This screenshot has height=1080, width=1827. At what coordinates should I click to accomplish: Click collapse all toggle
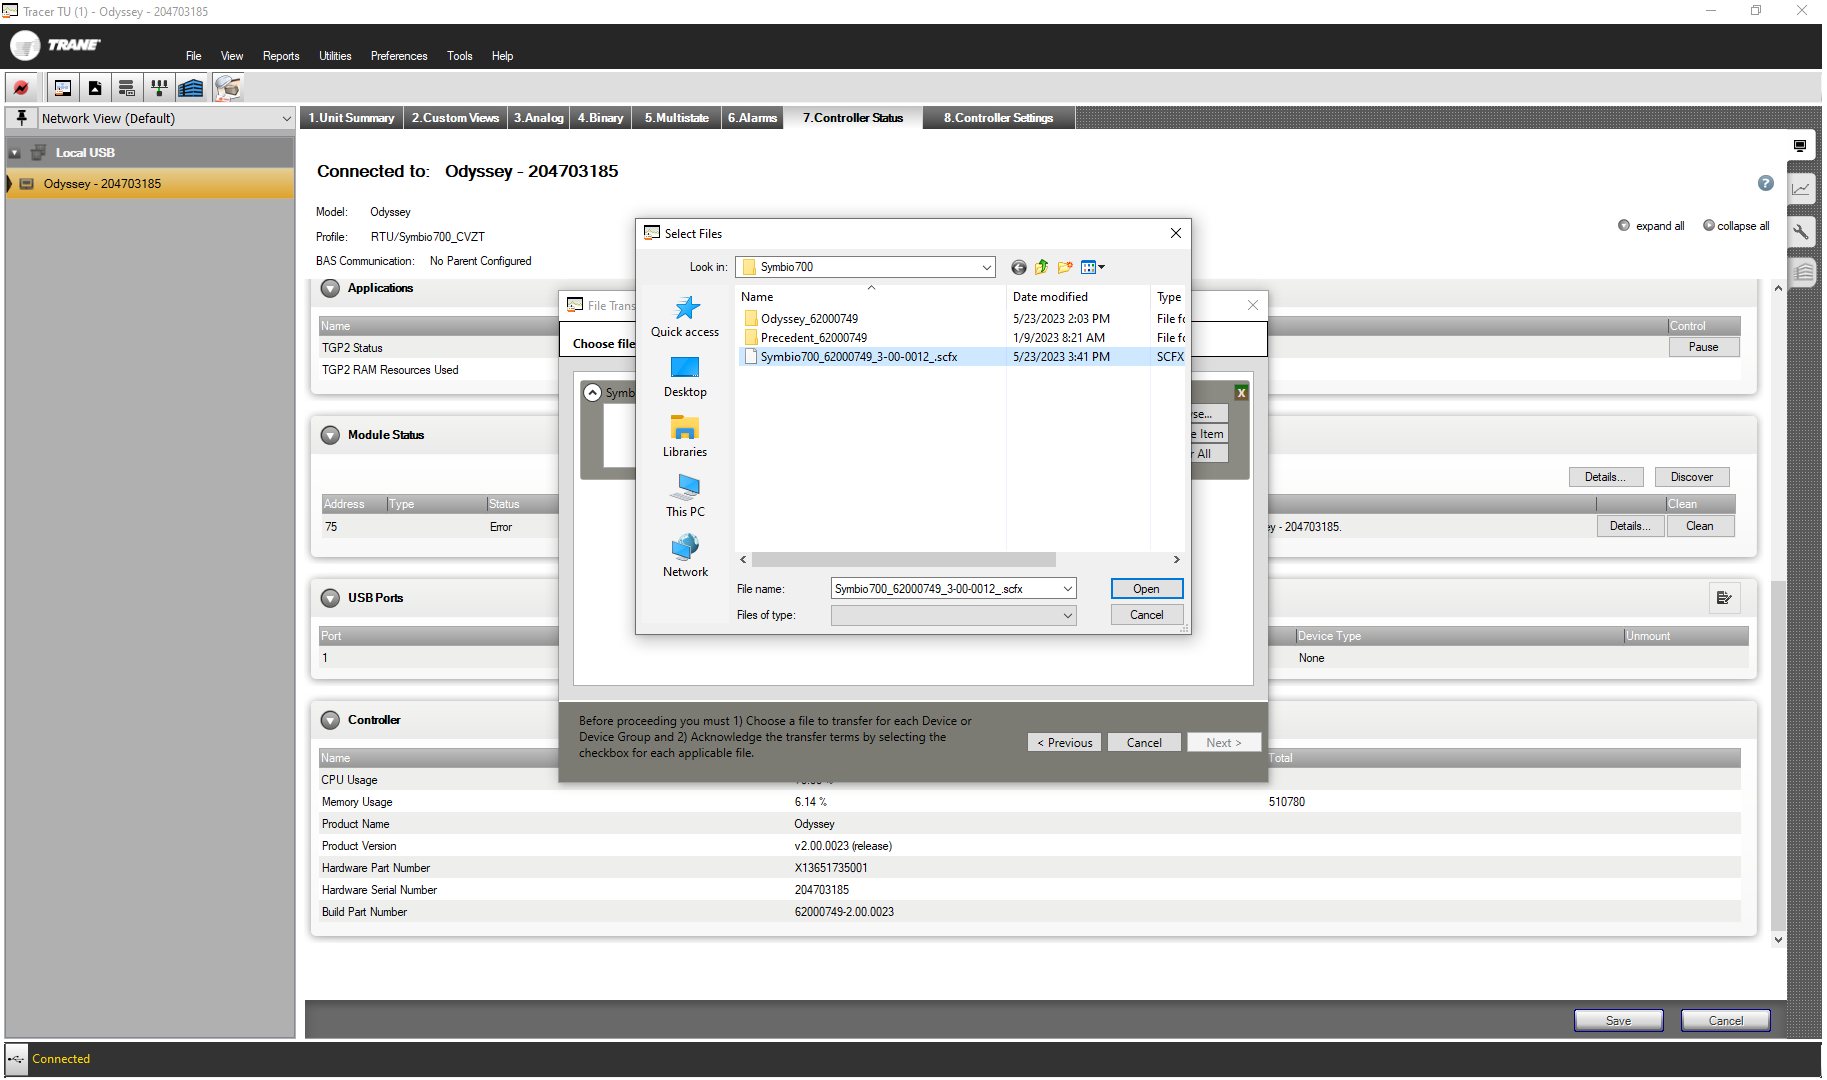[1736, 226]
